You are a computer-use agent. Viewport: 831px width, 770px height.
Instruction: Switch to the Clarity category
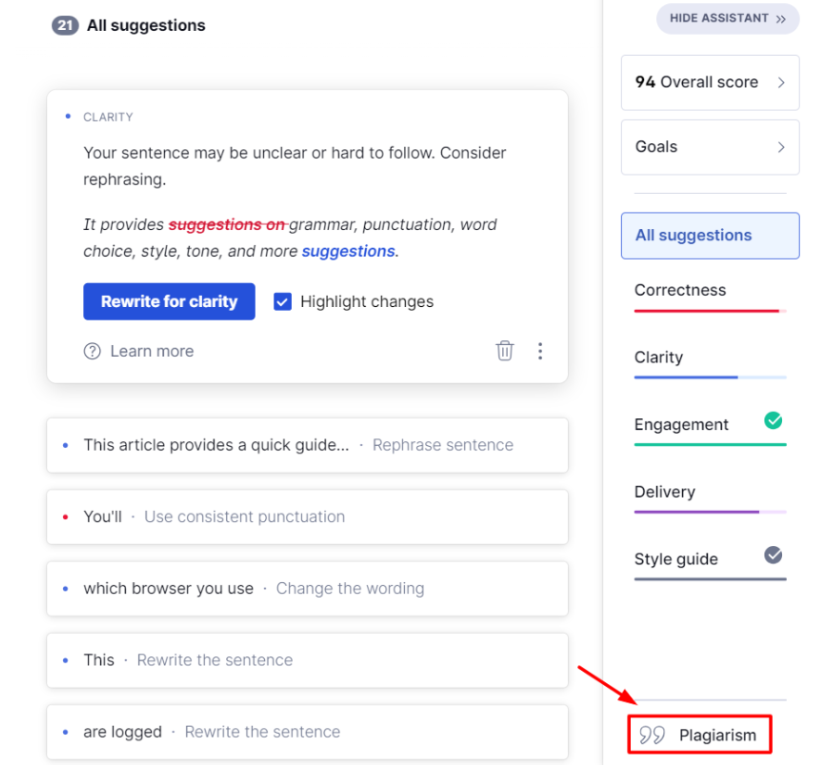(x=710, y=364)
